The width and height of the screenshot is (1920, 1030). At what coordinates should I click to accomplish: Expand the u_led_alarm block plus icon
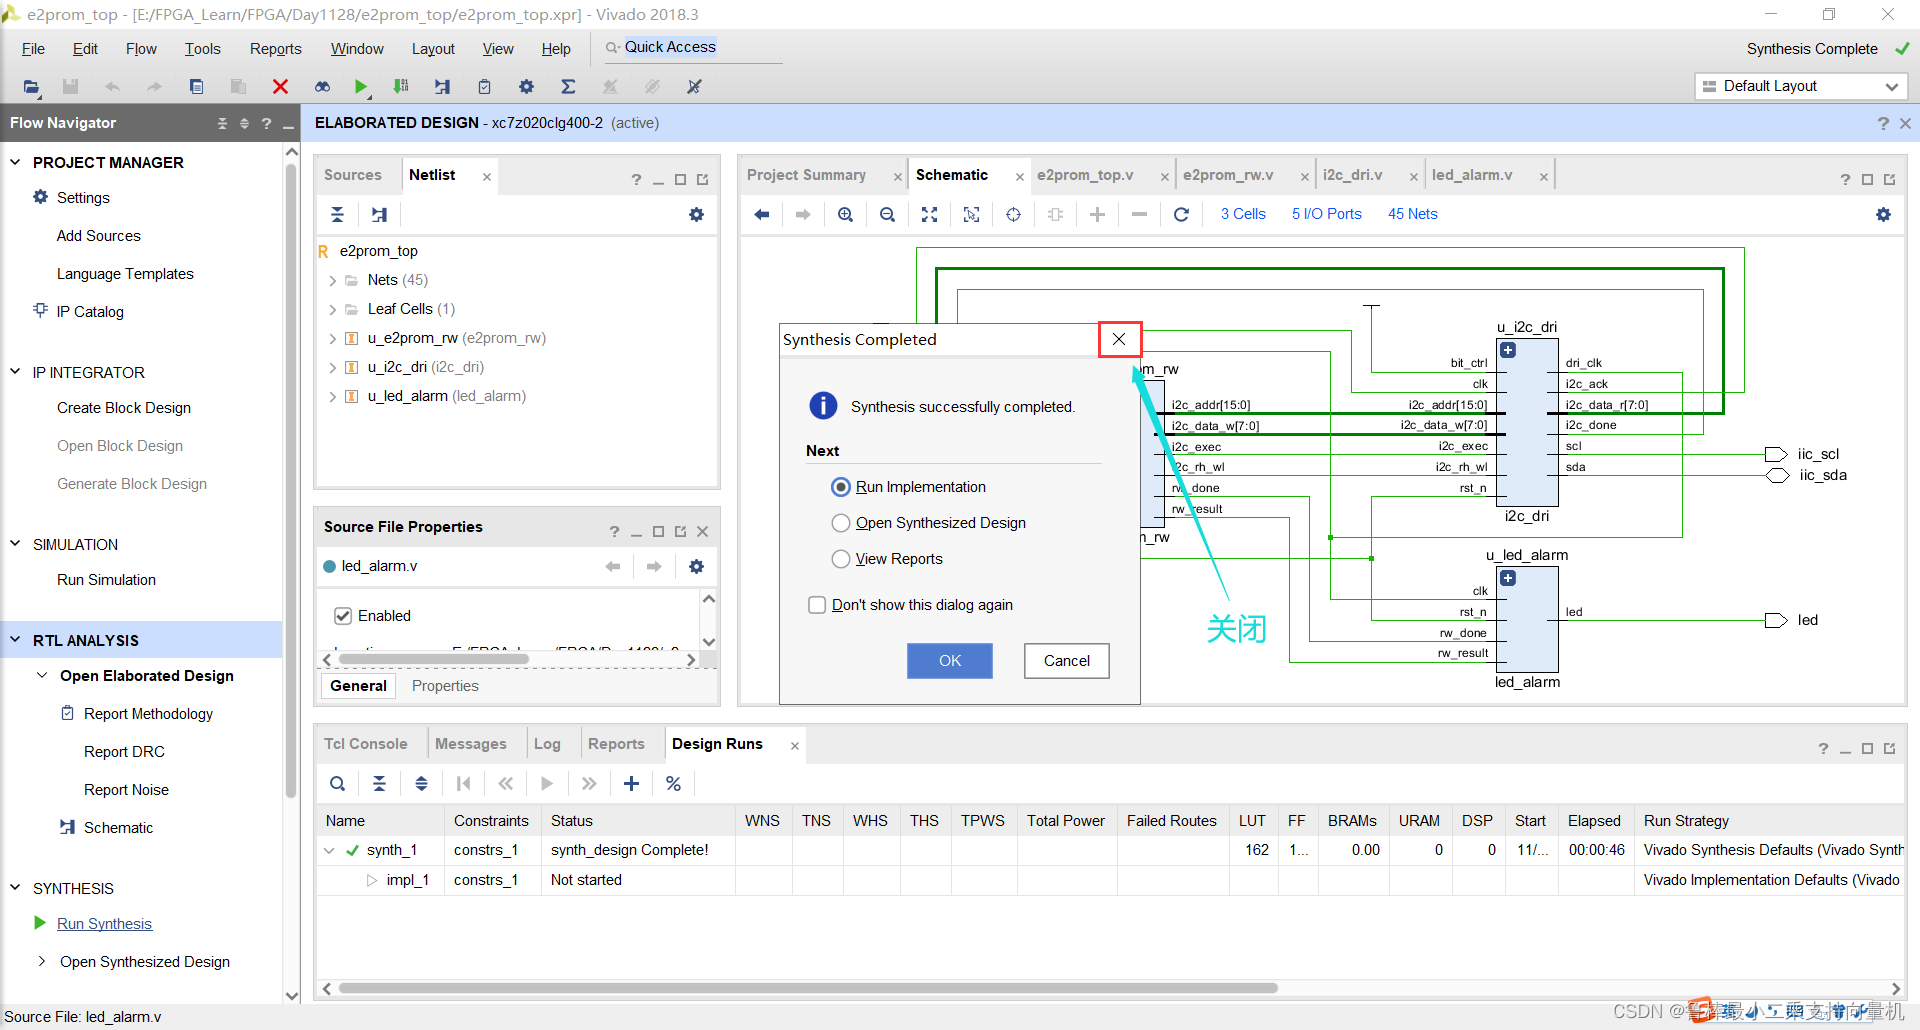[x=1508, y=578]
